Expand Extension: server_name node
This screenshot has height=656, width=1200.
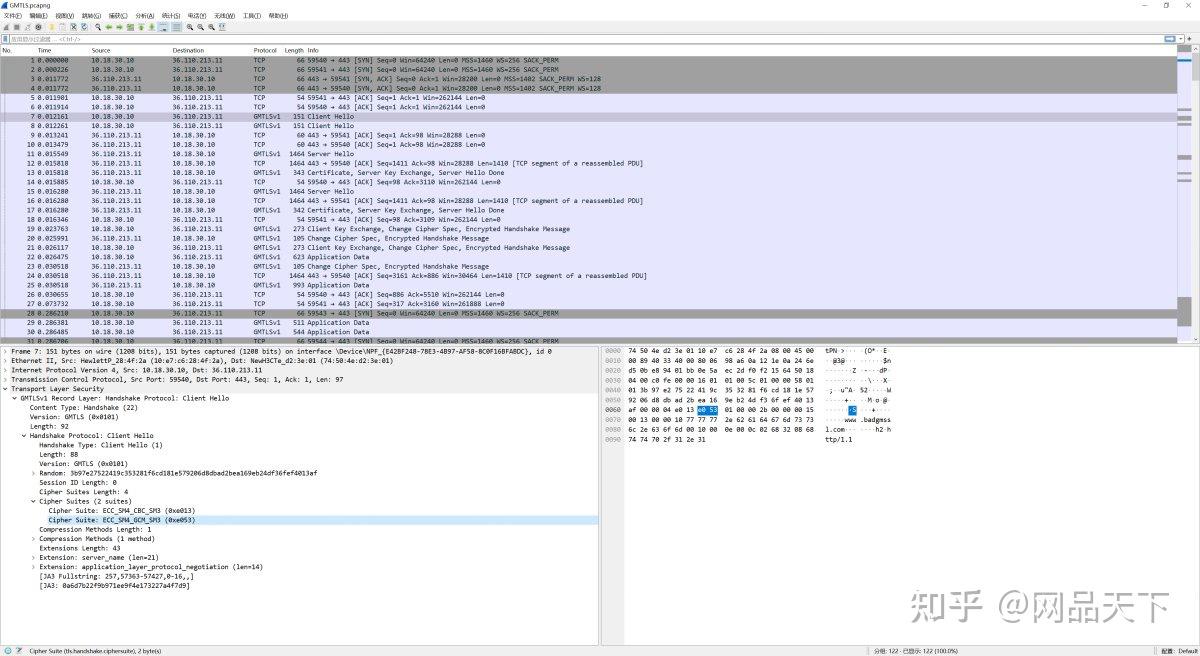(34, 557)
